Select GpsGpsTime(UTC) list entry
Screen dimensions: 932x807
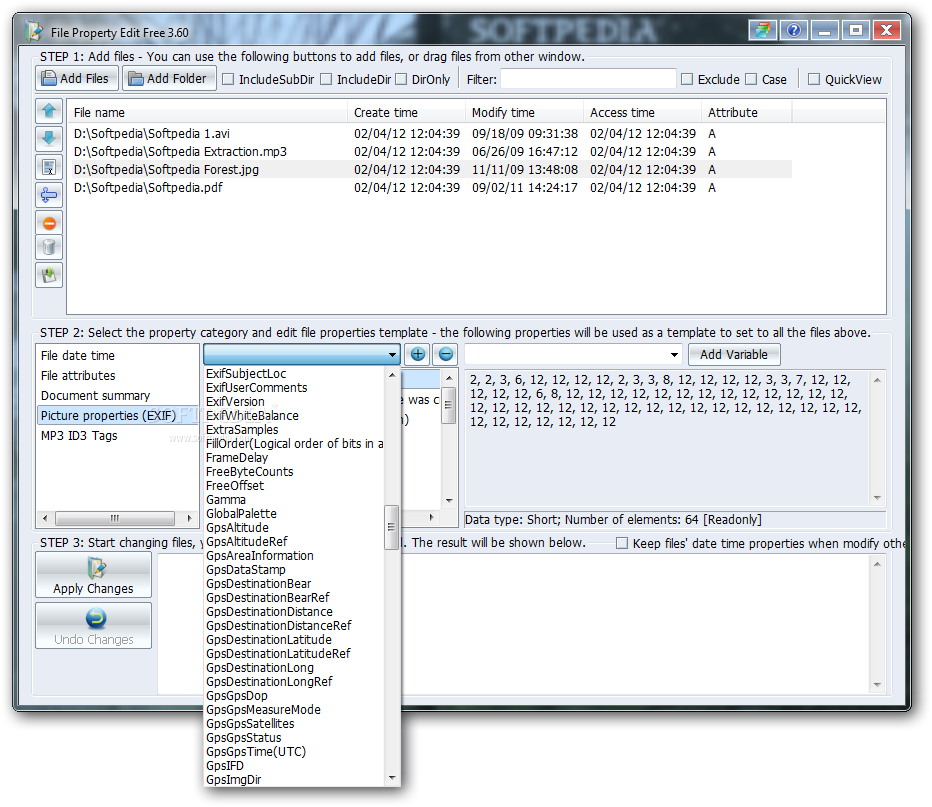tap(256, 752)
